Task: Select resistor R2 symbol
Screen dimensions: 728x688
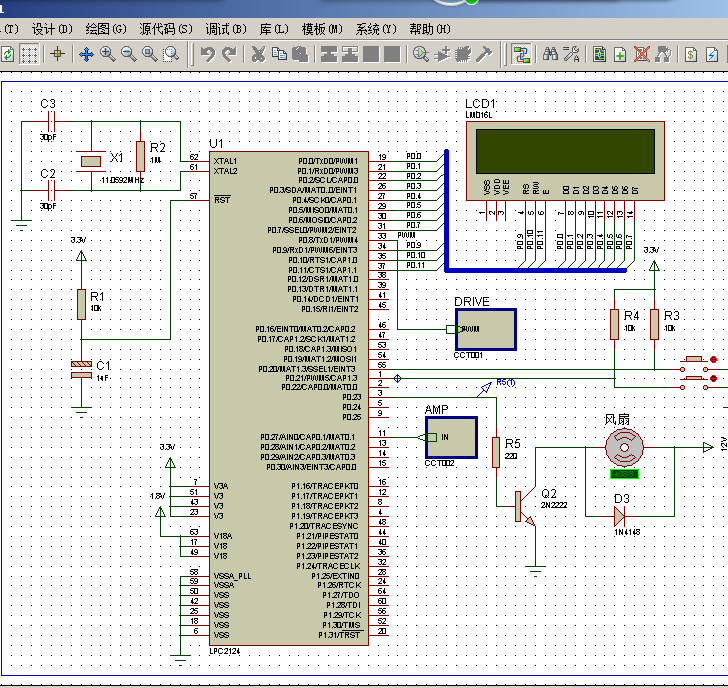Action: [x=140, y=156]
